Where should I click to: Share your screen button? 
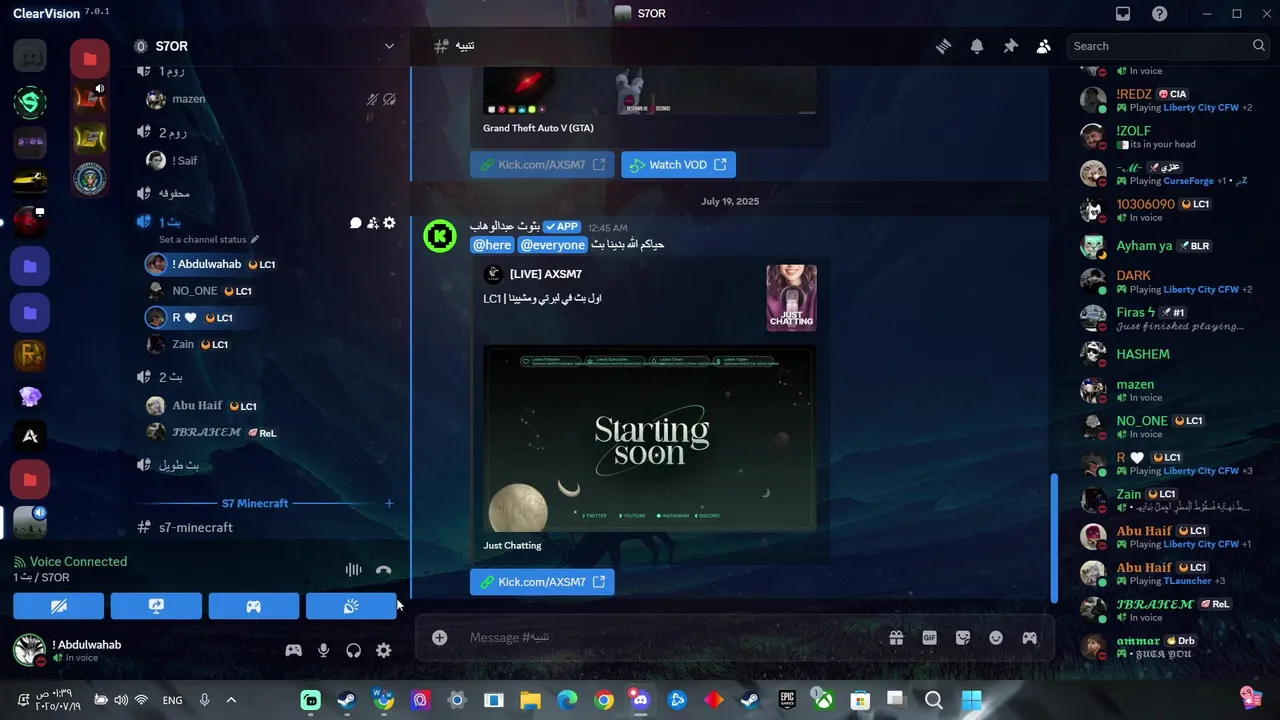click(156, 606)
